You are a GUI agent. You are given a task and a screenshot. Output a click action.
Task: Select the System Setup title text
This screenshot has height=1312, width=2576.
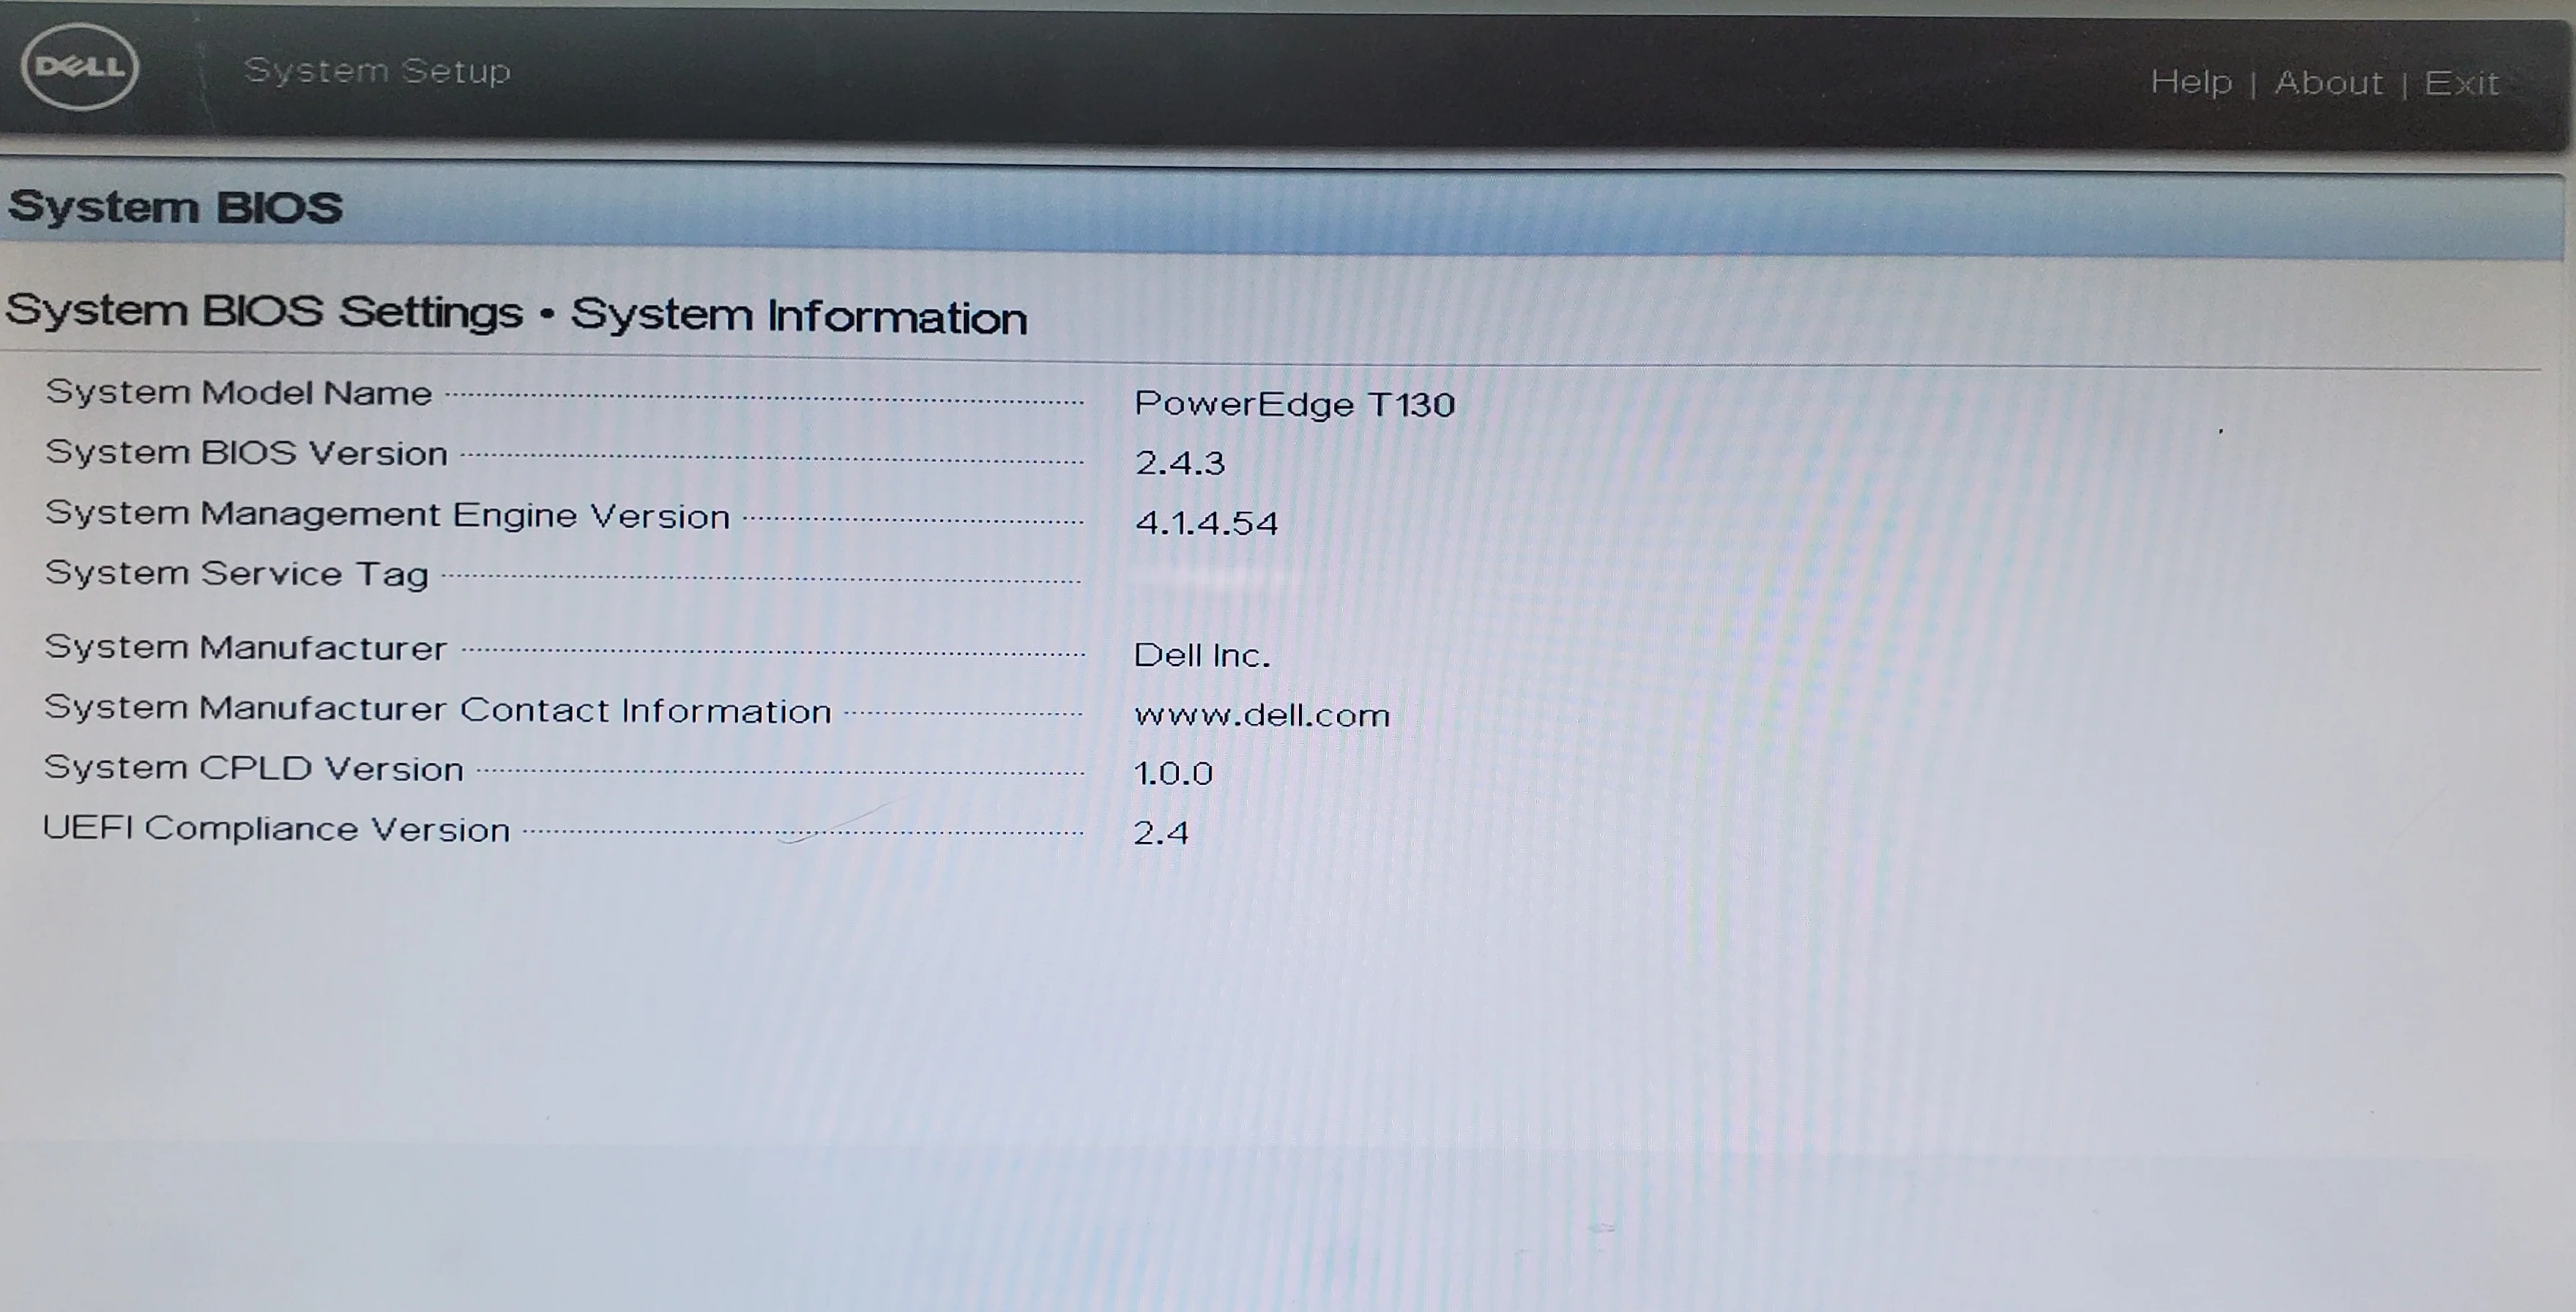pos(377,71)
